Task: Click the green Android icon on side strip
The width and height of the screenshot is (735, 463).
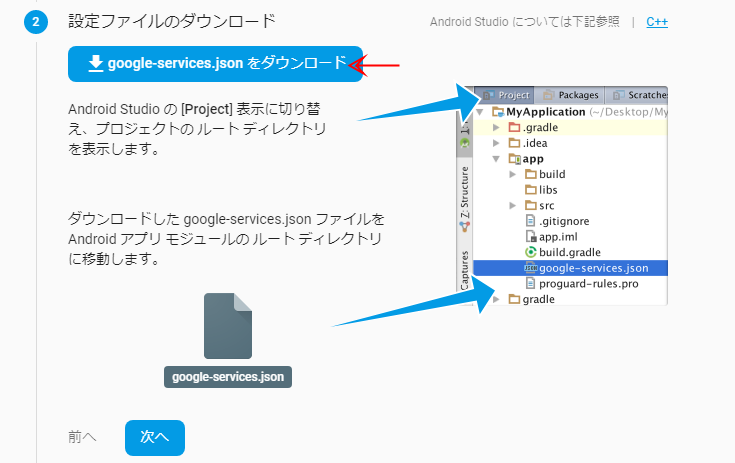Action: (x=465, y=143)
